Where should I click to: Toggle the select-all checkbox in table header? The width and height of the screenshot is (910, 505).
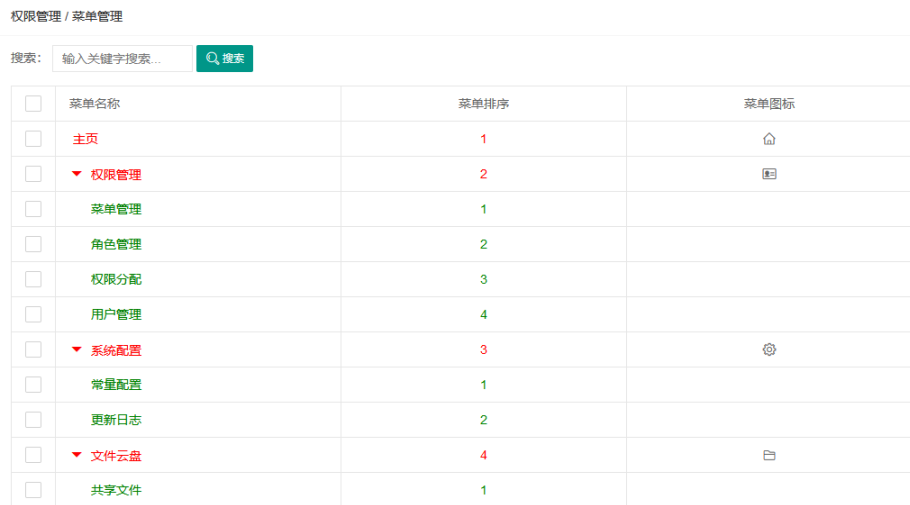tap(33, 103)
